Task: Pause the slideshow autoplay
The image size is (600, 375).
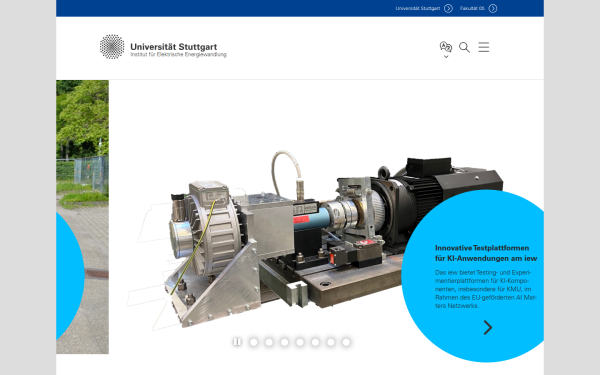Action: [237, 342]
